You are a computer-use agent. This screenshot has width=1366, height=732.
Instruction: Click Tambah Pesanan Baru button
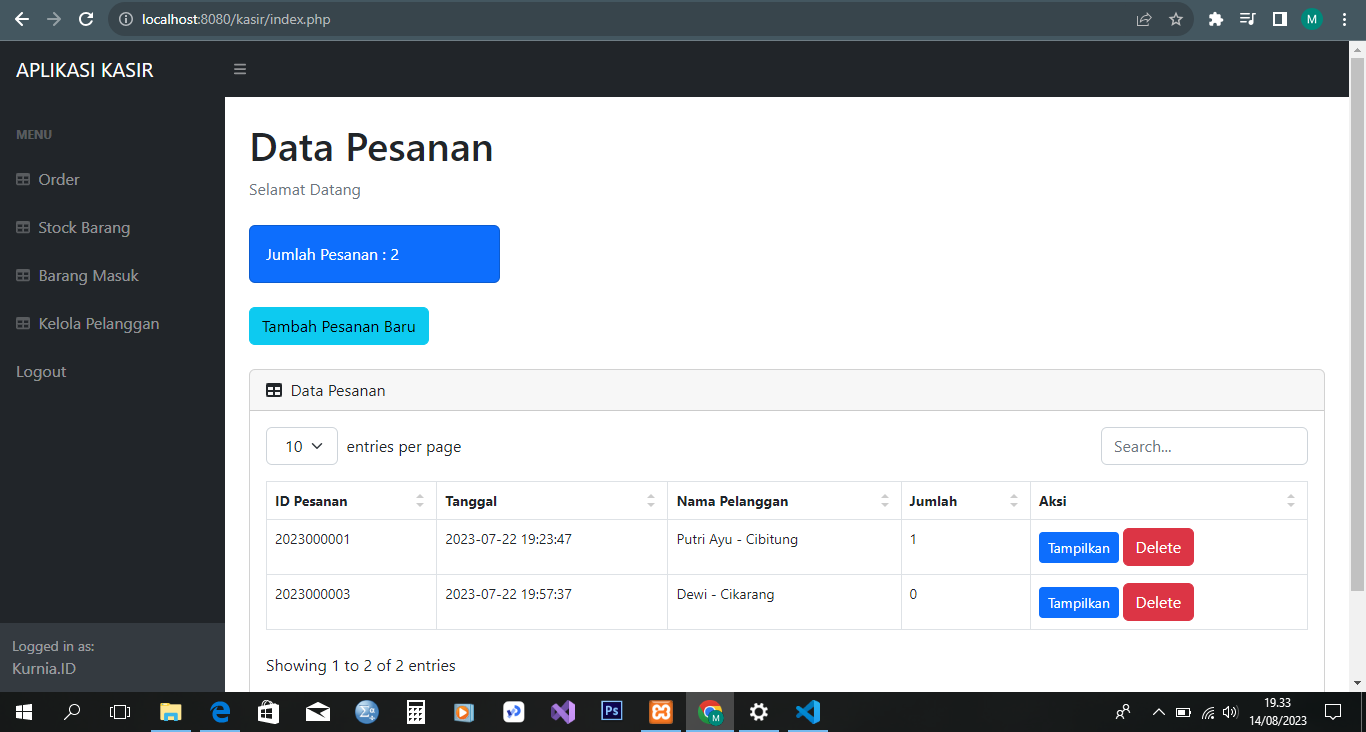339,326
